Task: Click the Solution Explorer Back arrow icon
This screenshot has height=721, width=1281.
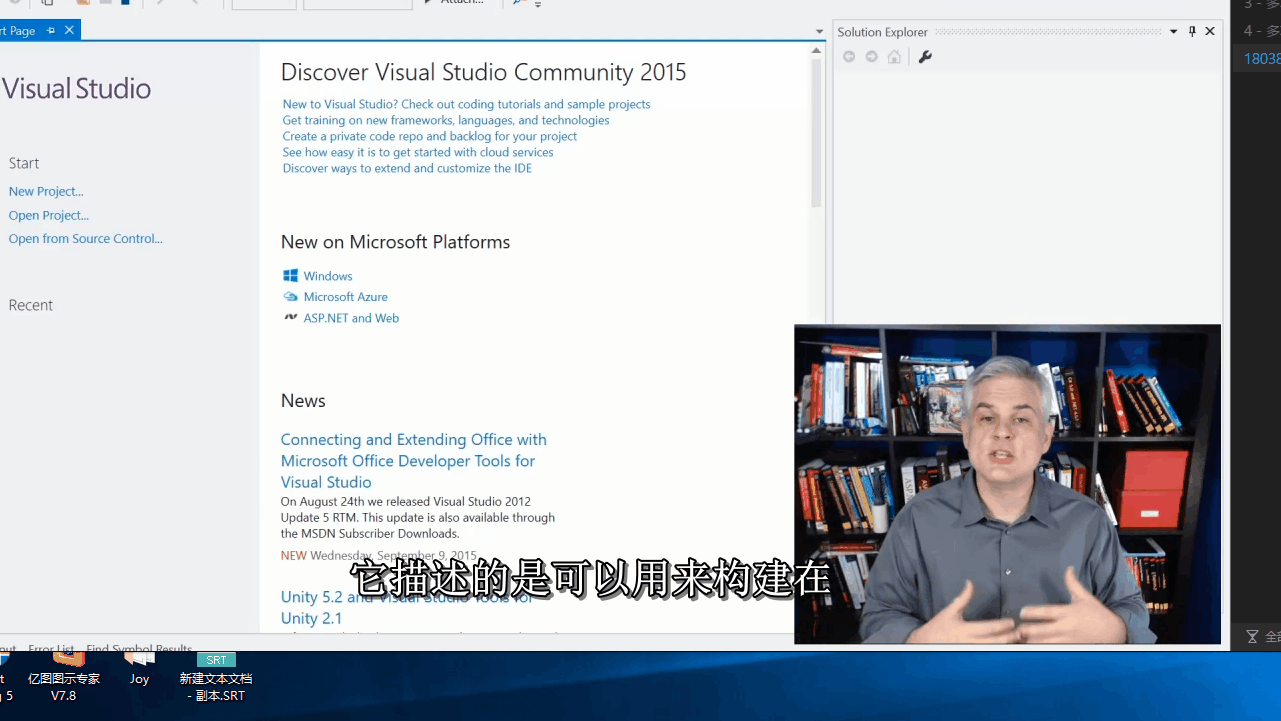Action: tap(849, 57)
